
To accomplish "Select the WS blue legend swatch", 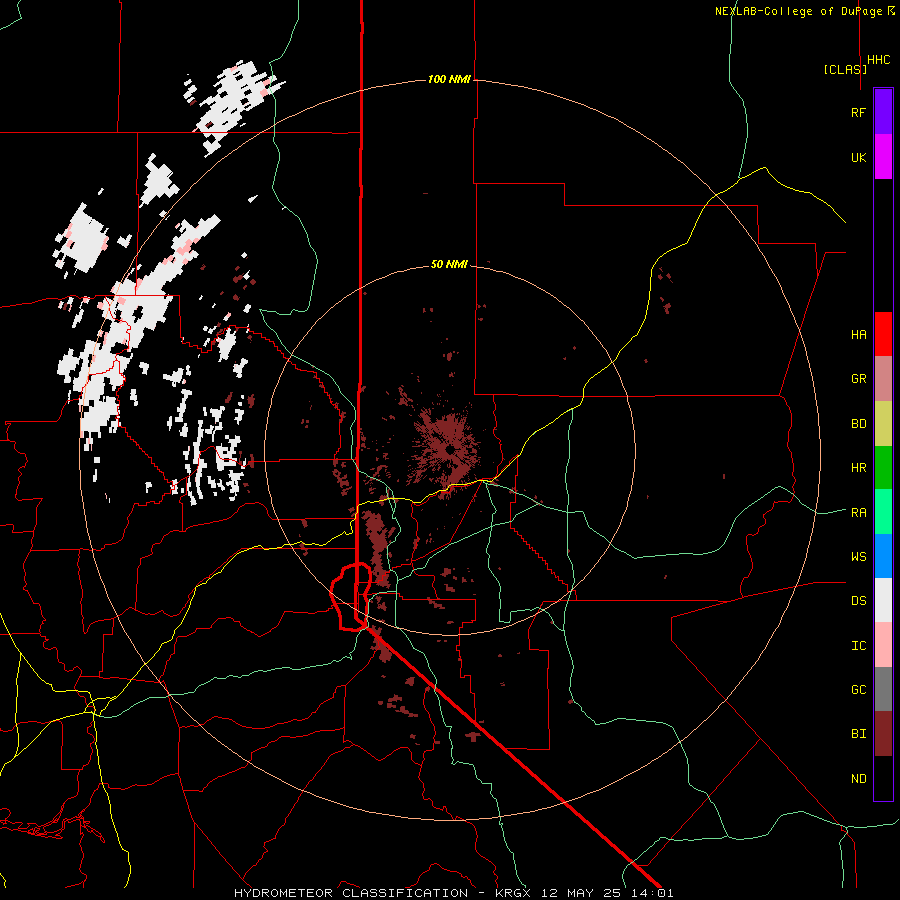I will (883, 556).
